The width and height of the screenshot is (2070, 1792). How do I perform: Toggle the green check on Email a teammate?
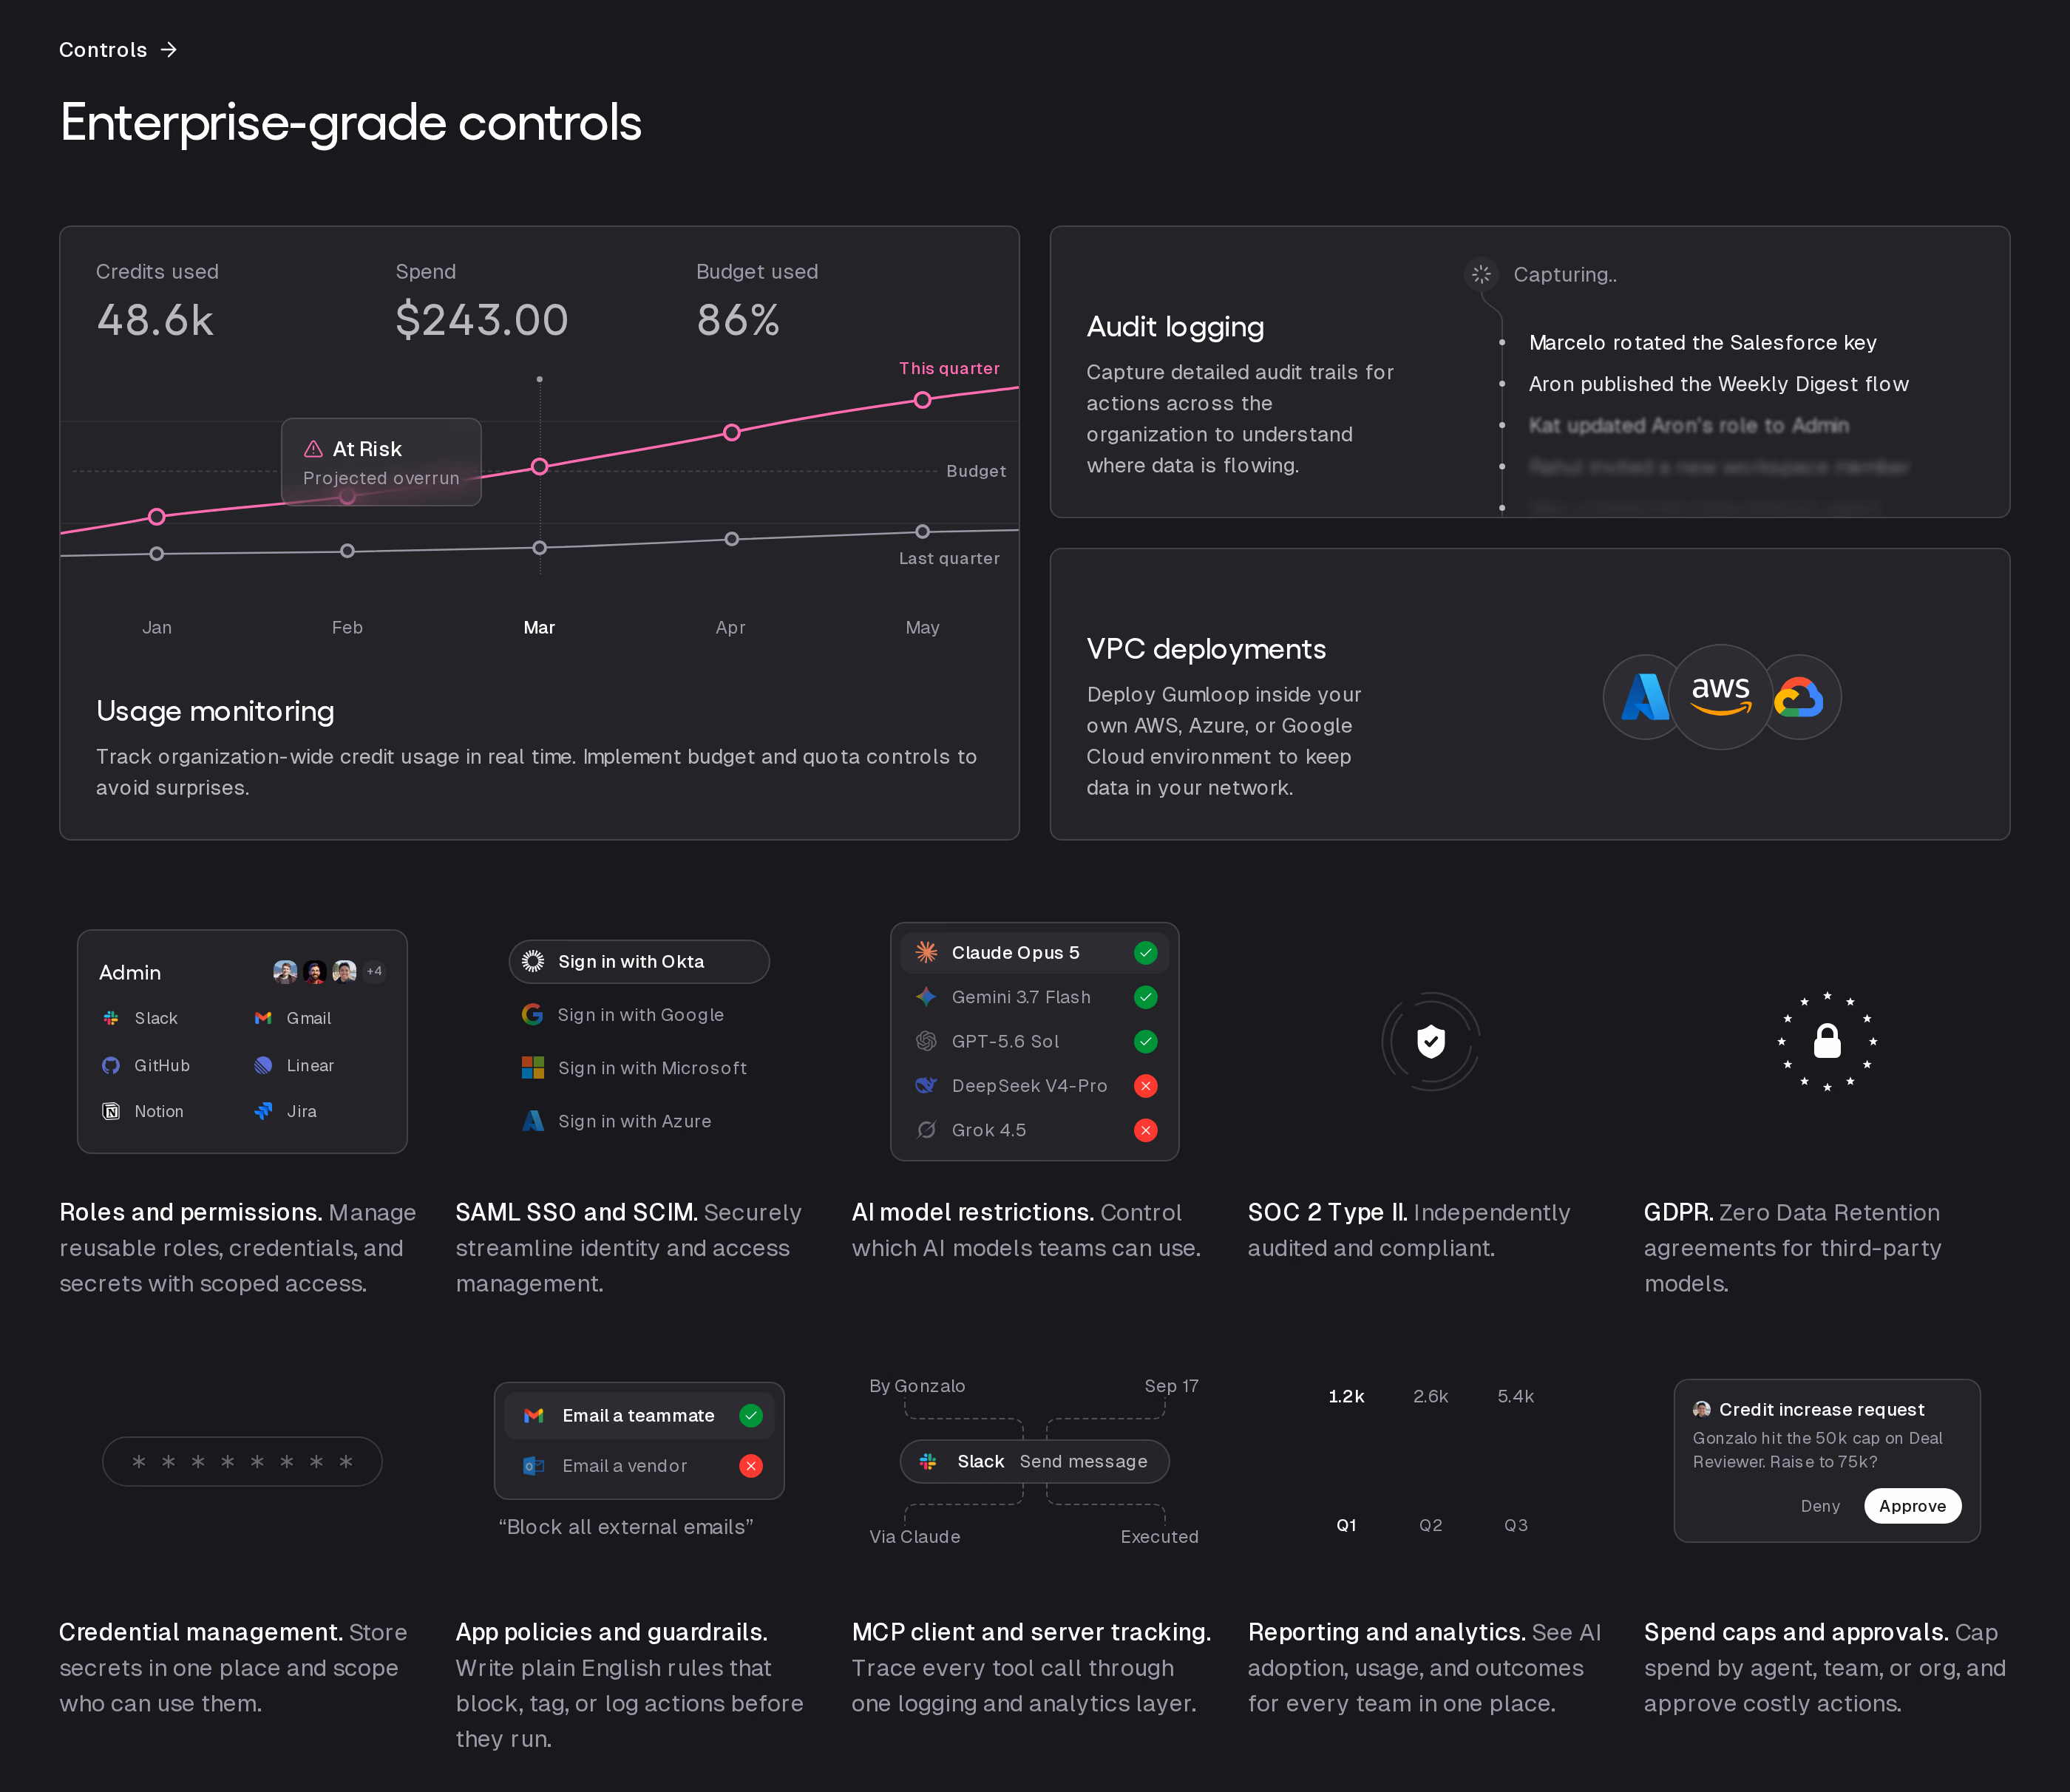pos(751,1415)
